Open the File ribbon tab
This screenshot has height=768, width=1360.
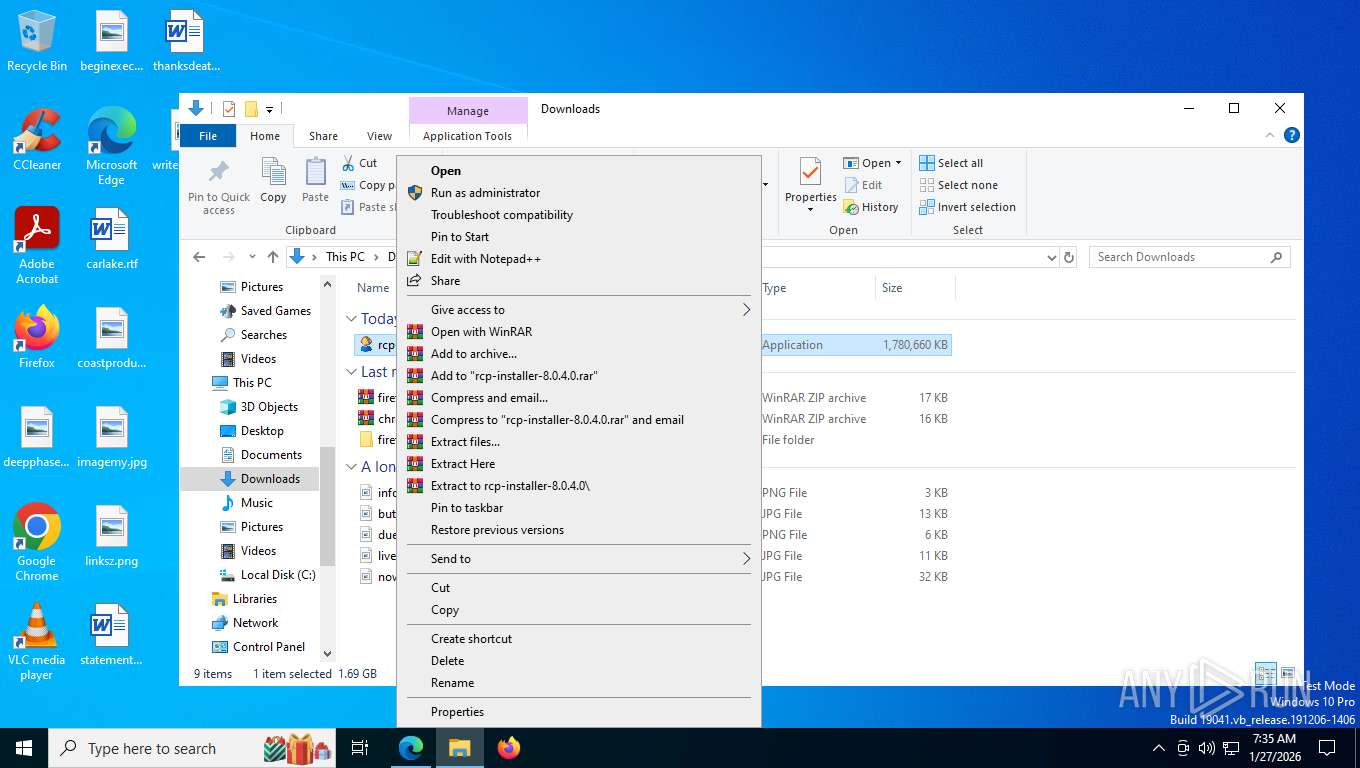[x=208, y=136]
